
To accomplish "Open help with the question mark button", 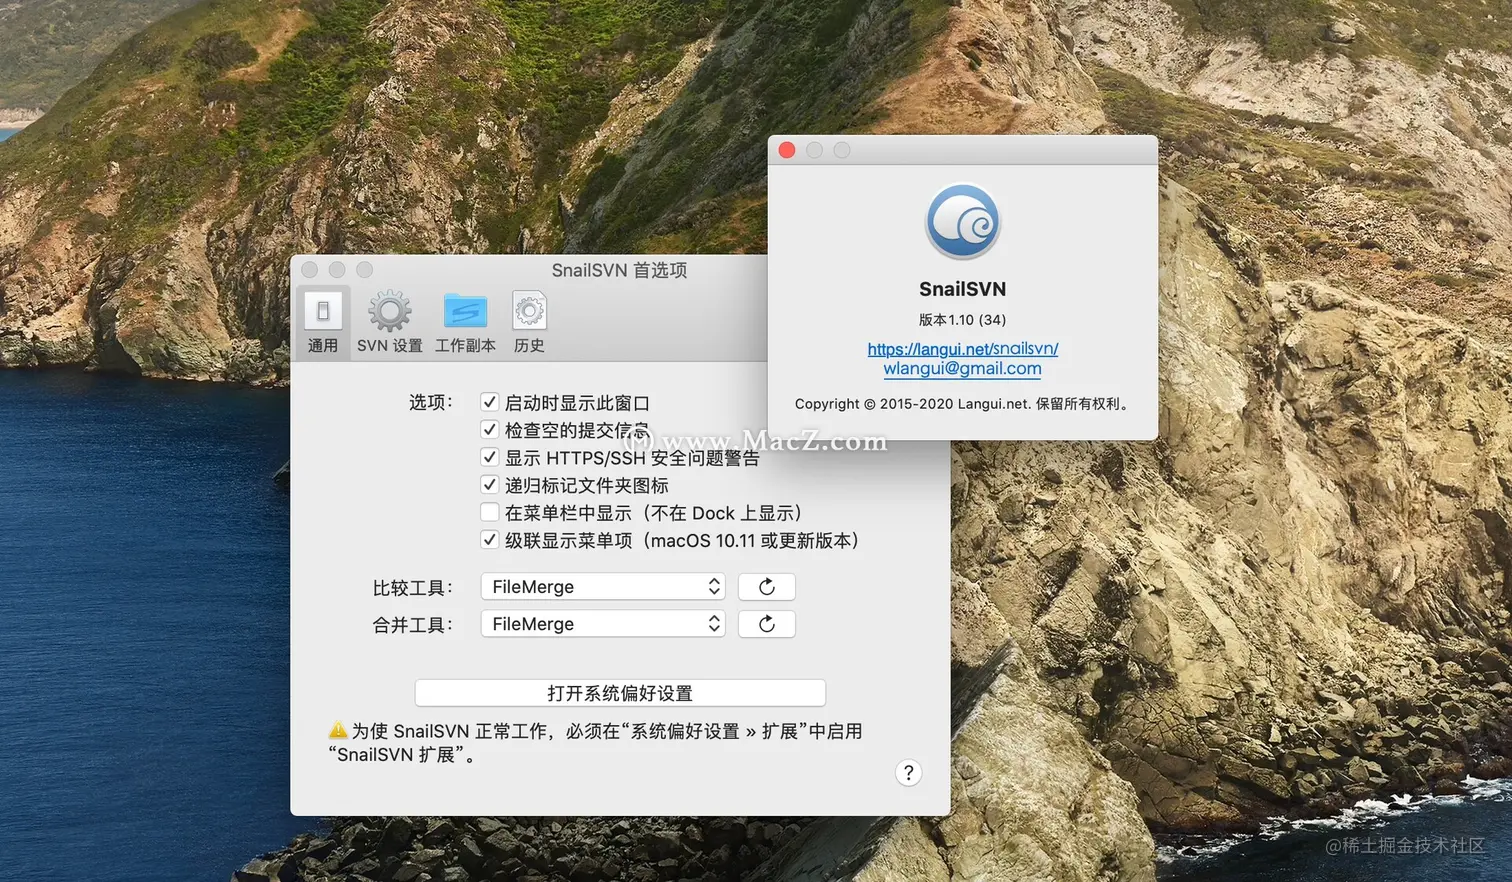I will tap(908, 773).
